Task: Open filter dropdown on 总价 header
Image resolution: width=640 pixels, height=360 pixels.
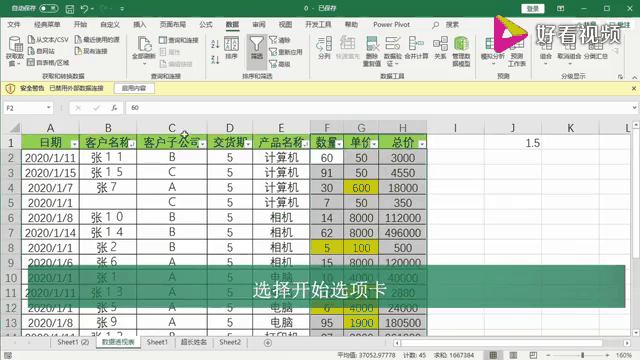Action: tap(422, 144)
